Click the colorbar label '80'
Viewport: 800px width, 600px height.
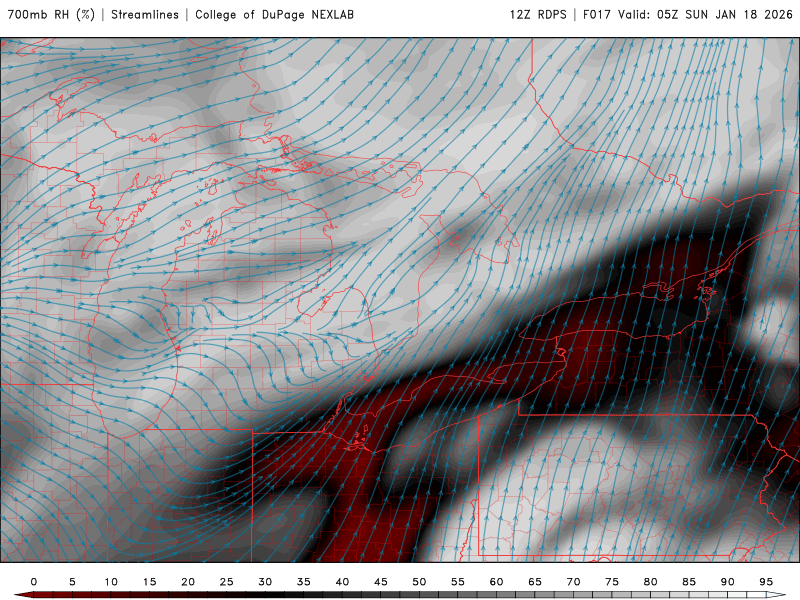pos(651,582)
